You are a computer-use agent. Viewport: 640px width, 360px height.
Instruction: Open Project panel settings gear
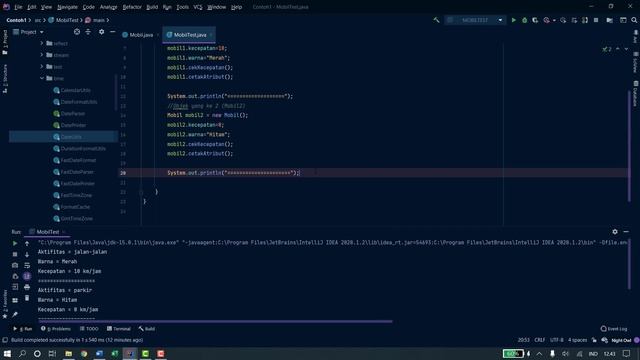pyautogui.click(x=101, y=32)
